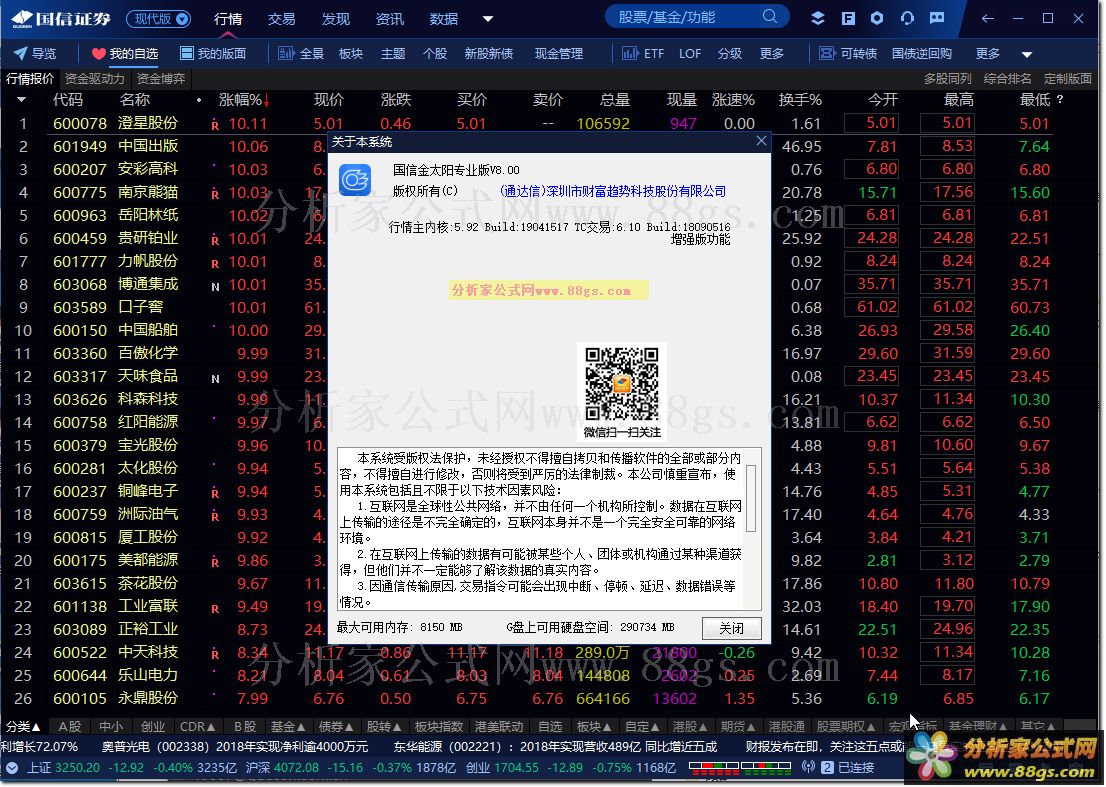Screen dimensions: 1106x787
Task: Open the 发现 top menu
Action: (x=336, y=19)
